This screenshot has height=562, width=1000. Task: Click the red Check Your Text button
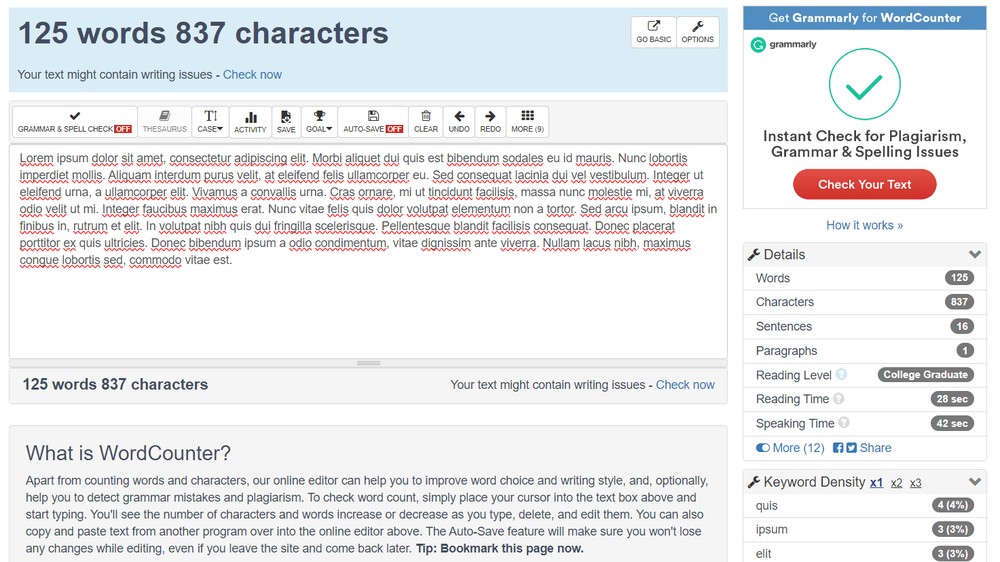coord(864,184)
